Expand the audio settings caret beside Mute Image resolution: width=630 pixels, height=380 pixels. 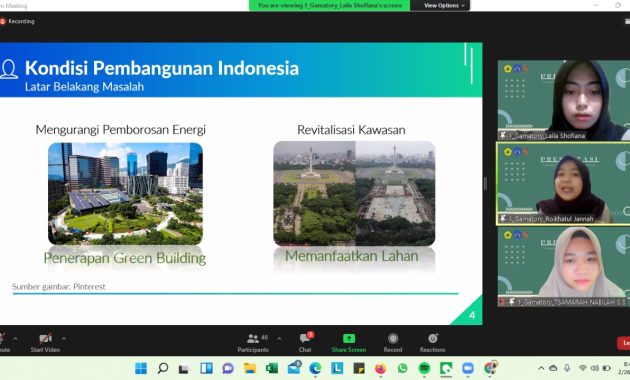point(15,339)
